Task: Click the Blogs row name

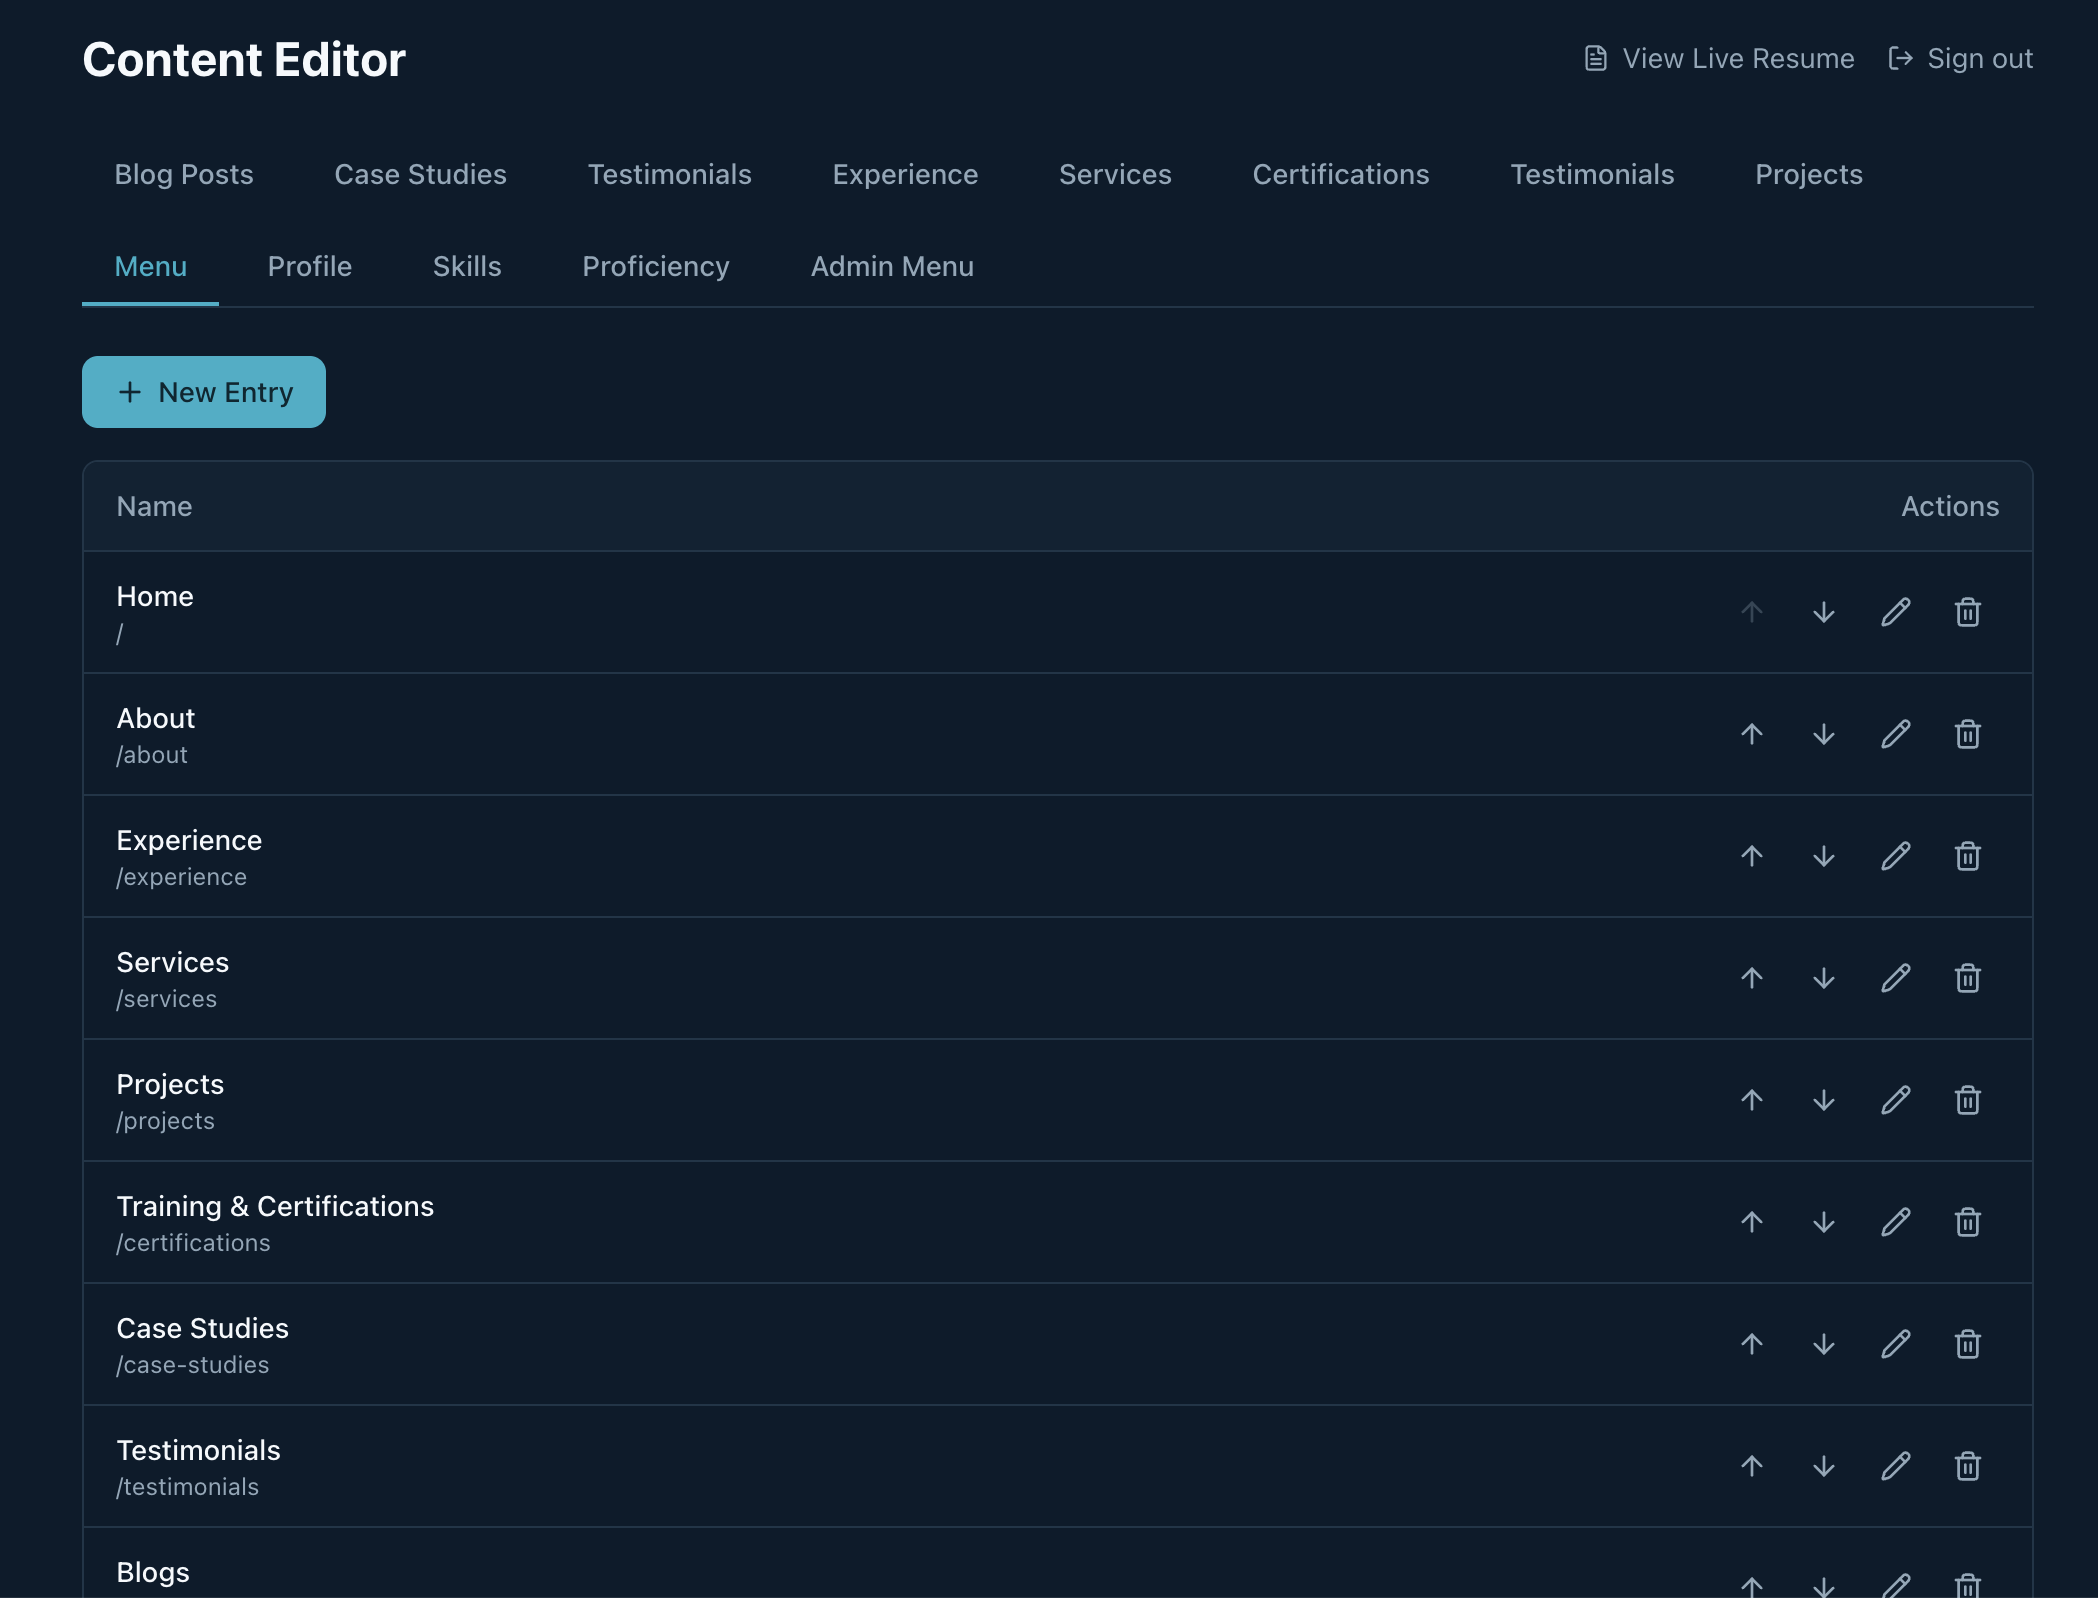Action: (x=153, y=1572)
